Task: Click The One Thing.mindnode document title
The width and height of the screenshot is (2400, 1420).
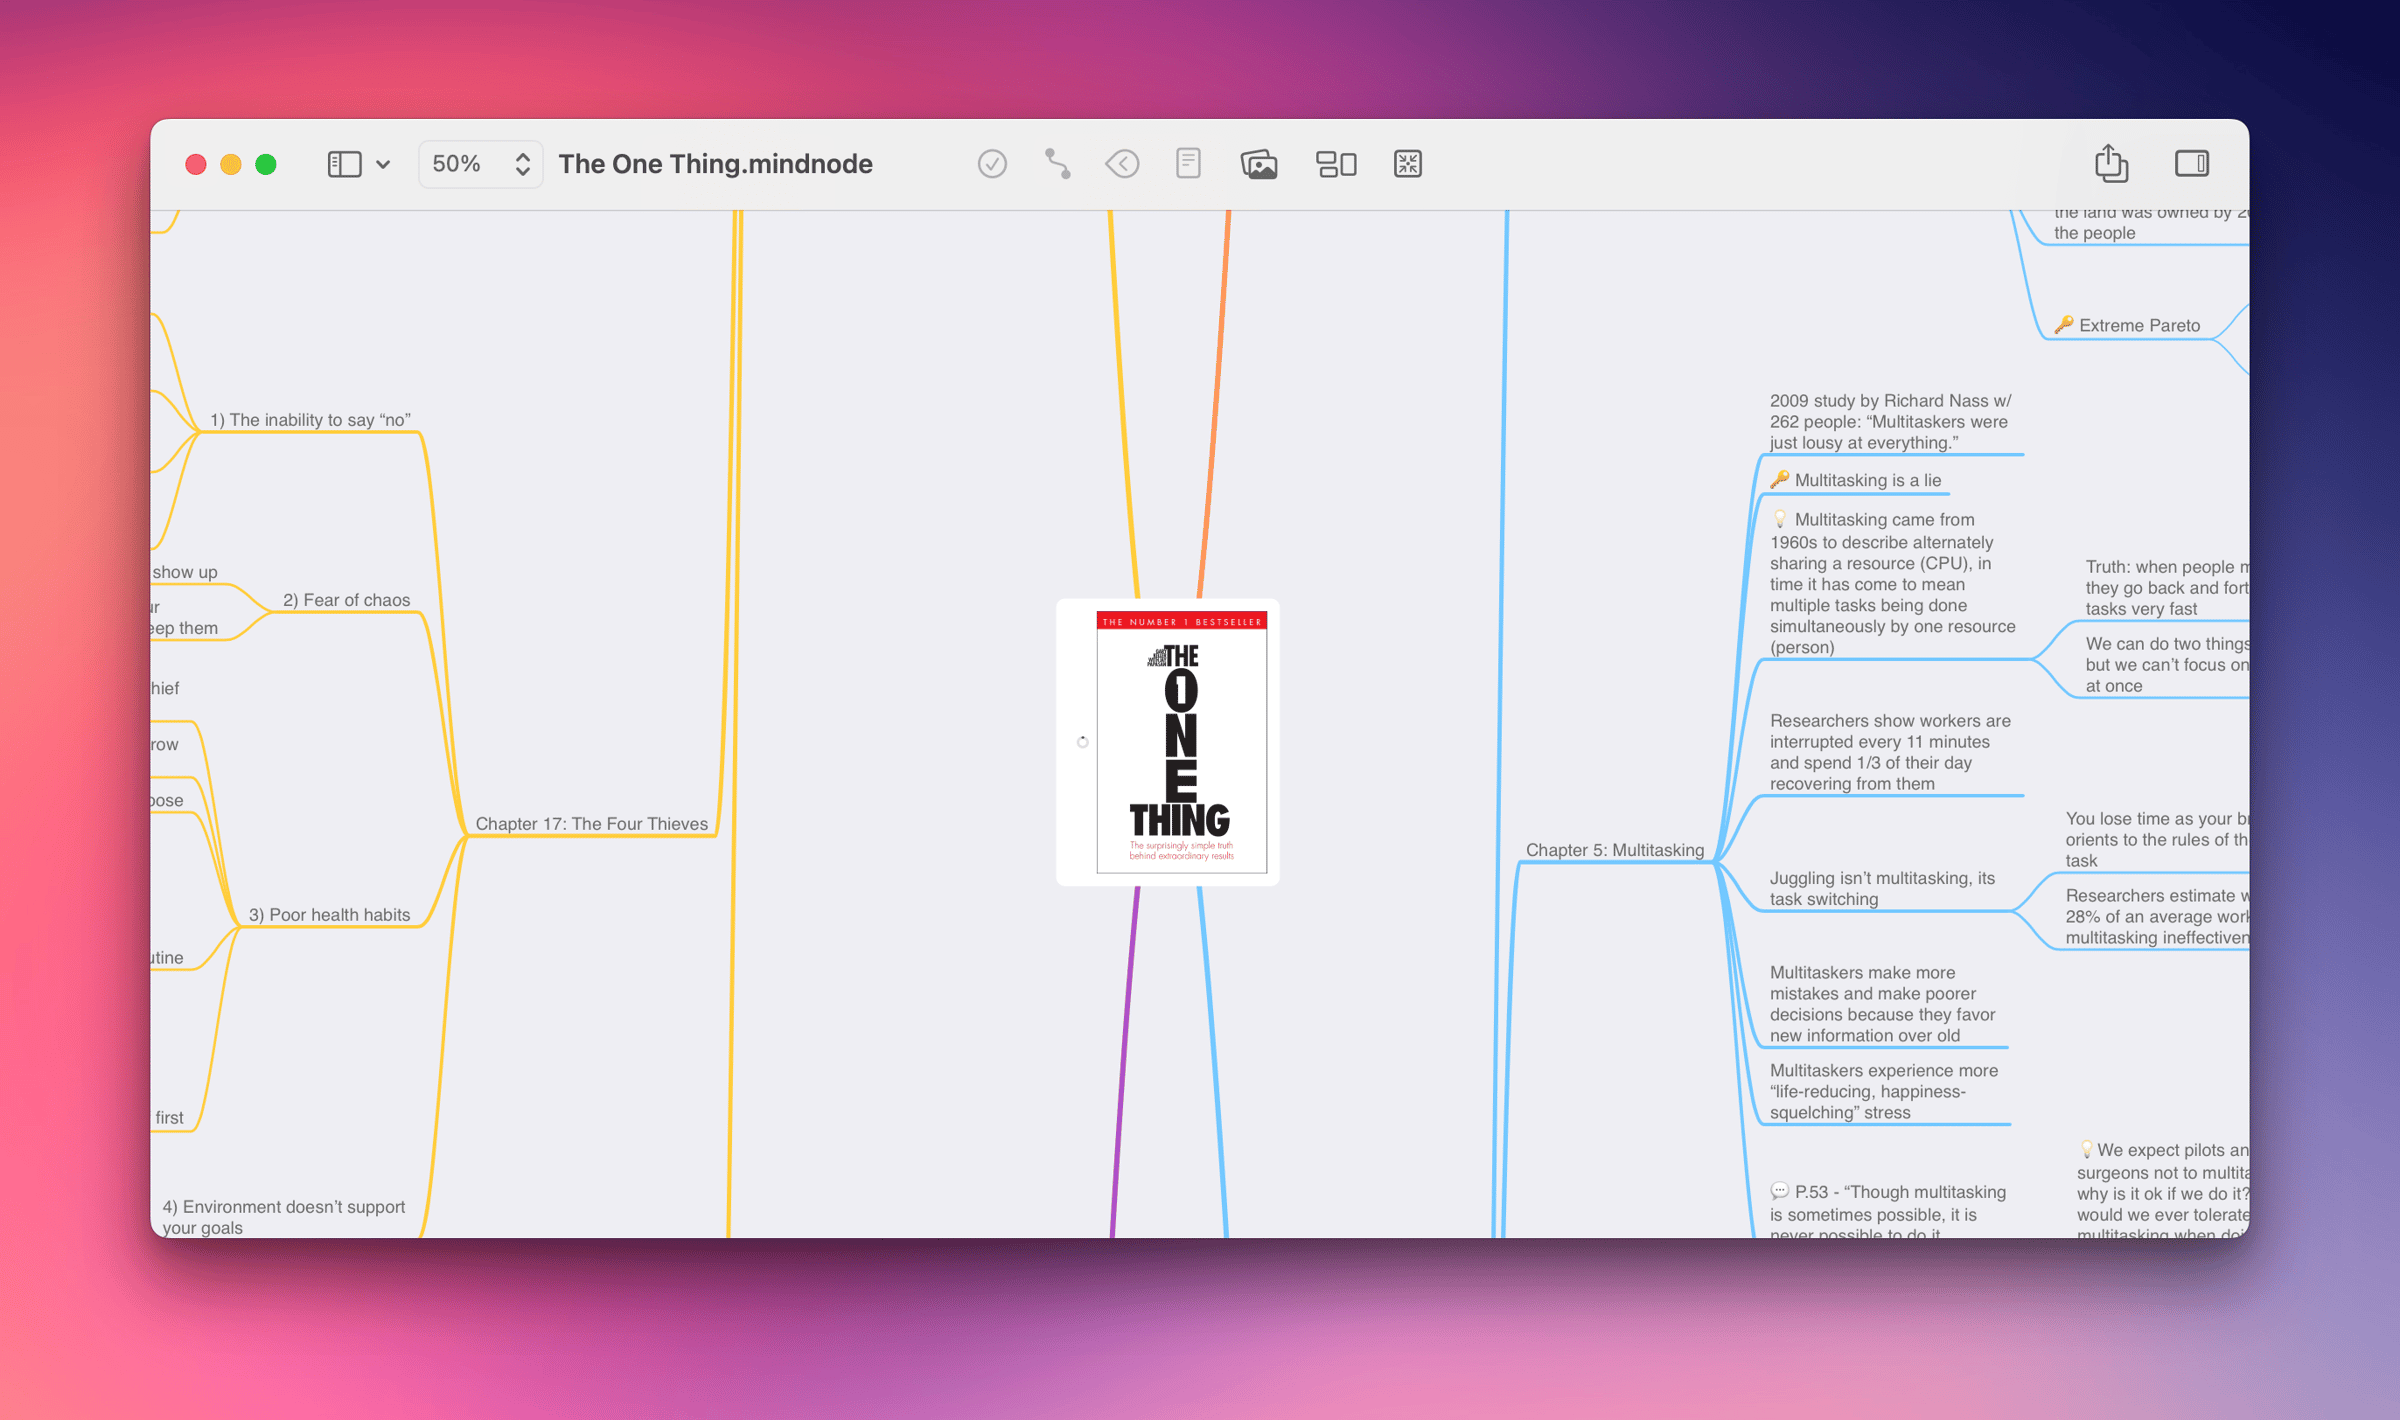Action: tap(715, 164)
